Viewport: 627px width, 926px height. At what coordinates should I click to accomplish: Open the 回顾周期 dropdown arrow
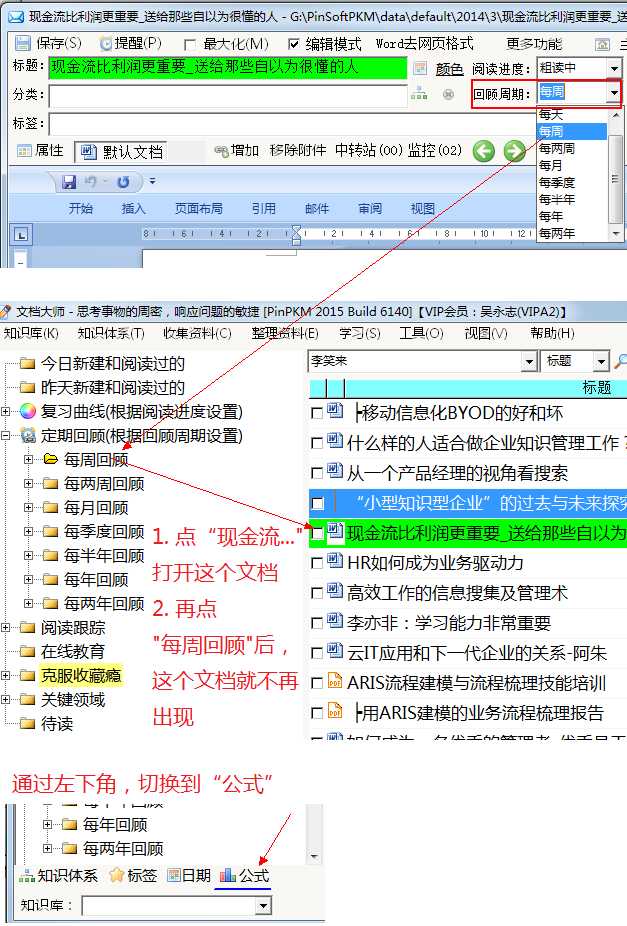point(614,93)
